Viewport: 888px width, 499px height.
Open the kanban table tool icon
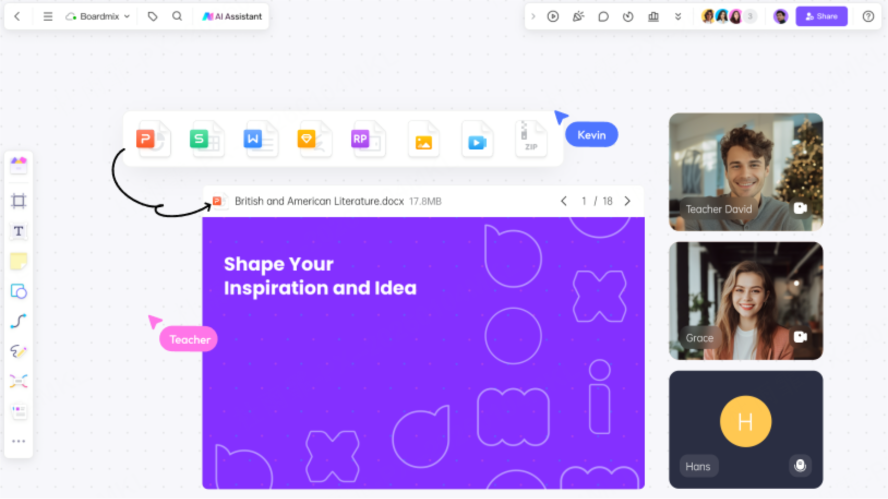[x=19, y=411]
